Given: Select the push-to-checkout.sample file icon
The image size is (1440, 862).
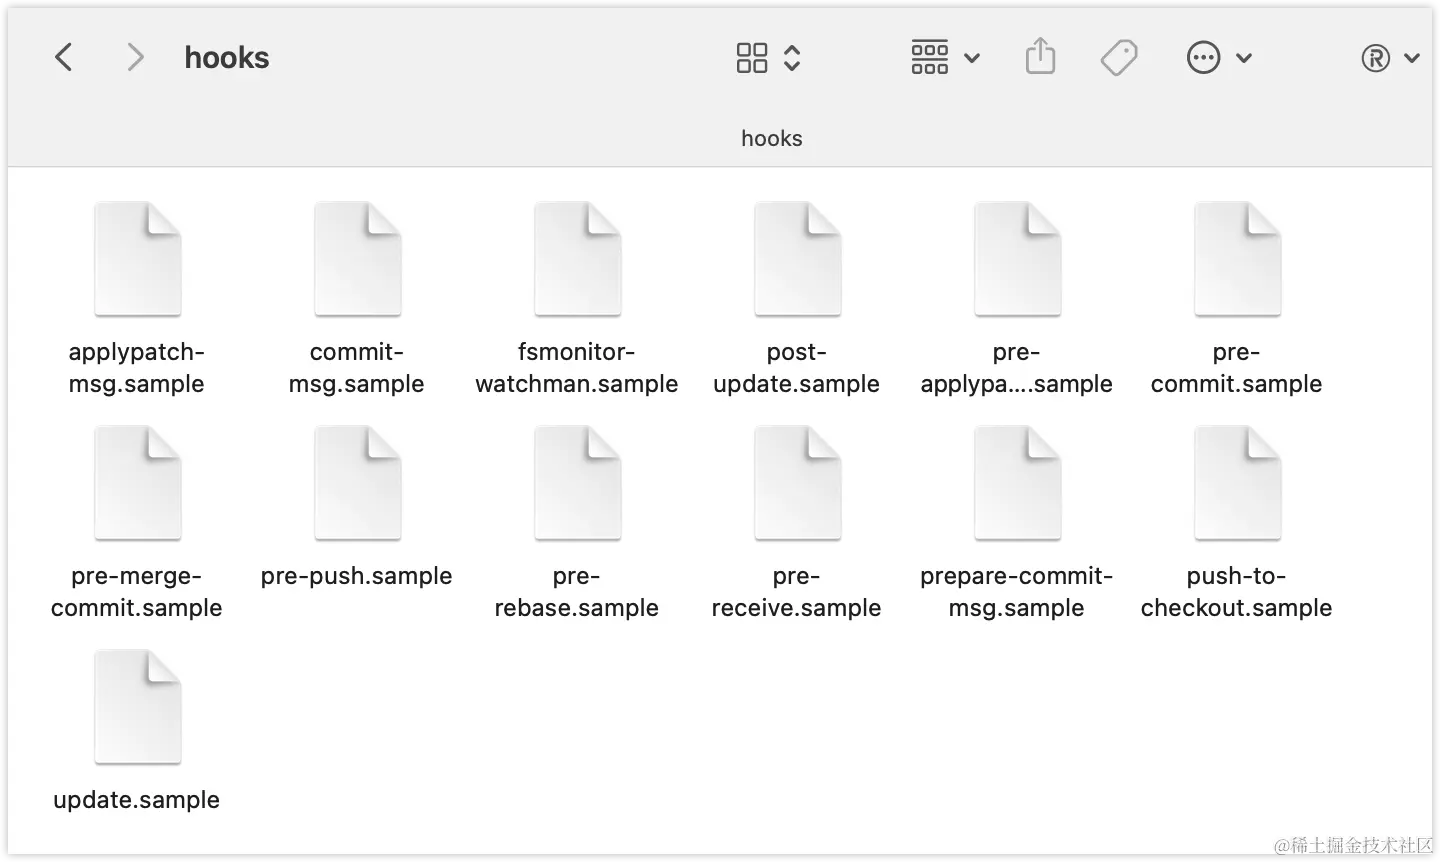Looking at the screenshot, I should (1238, 483).
